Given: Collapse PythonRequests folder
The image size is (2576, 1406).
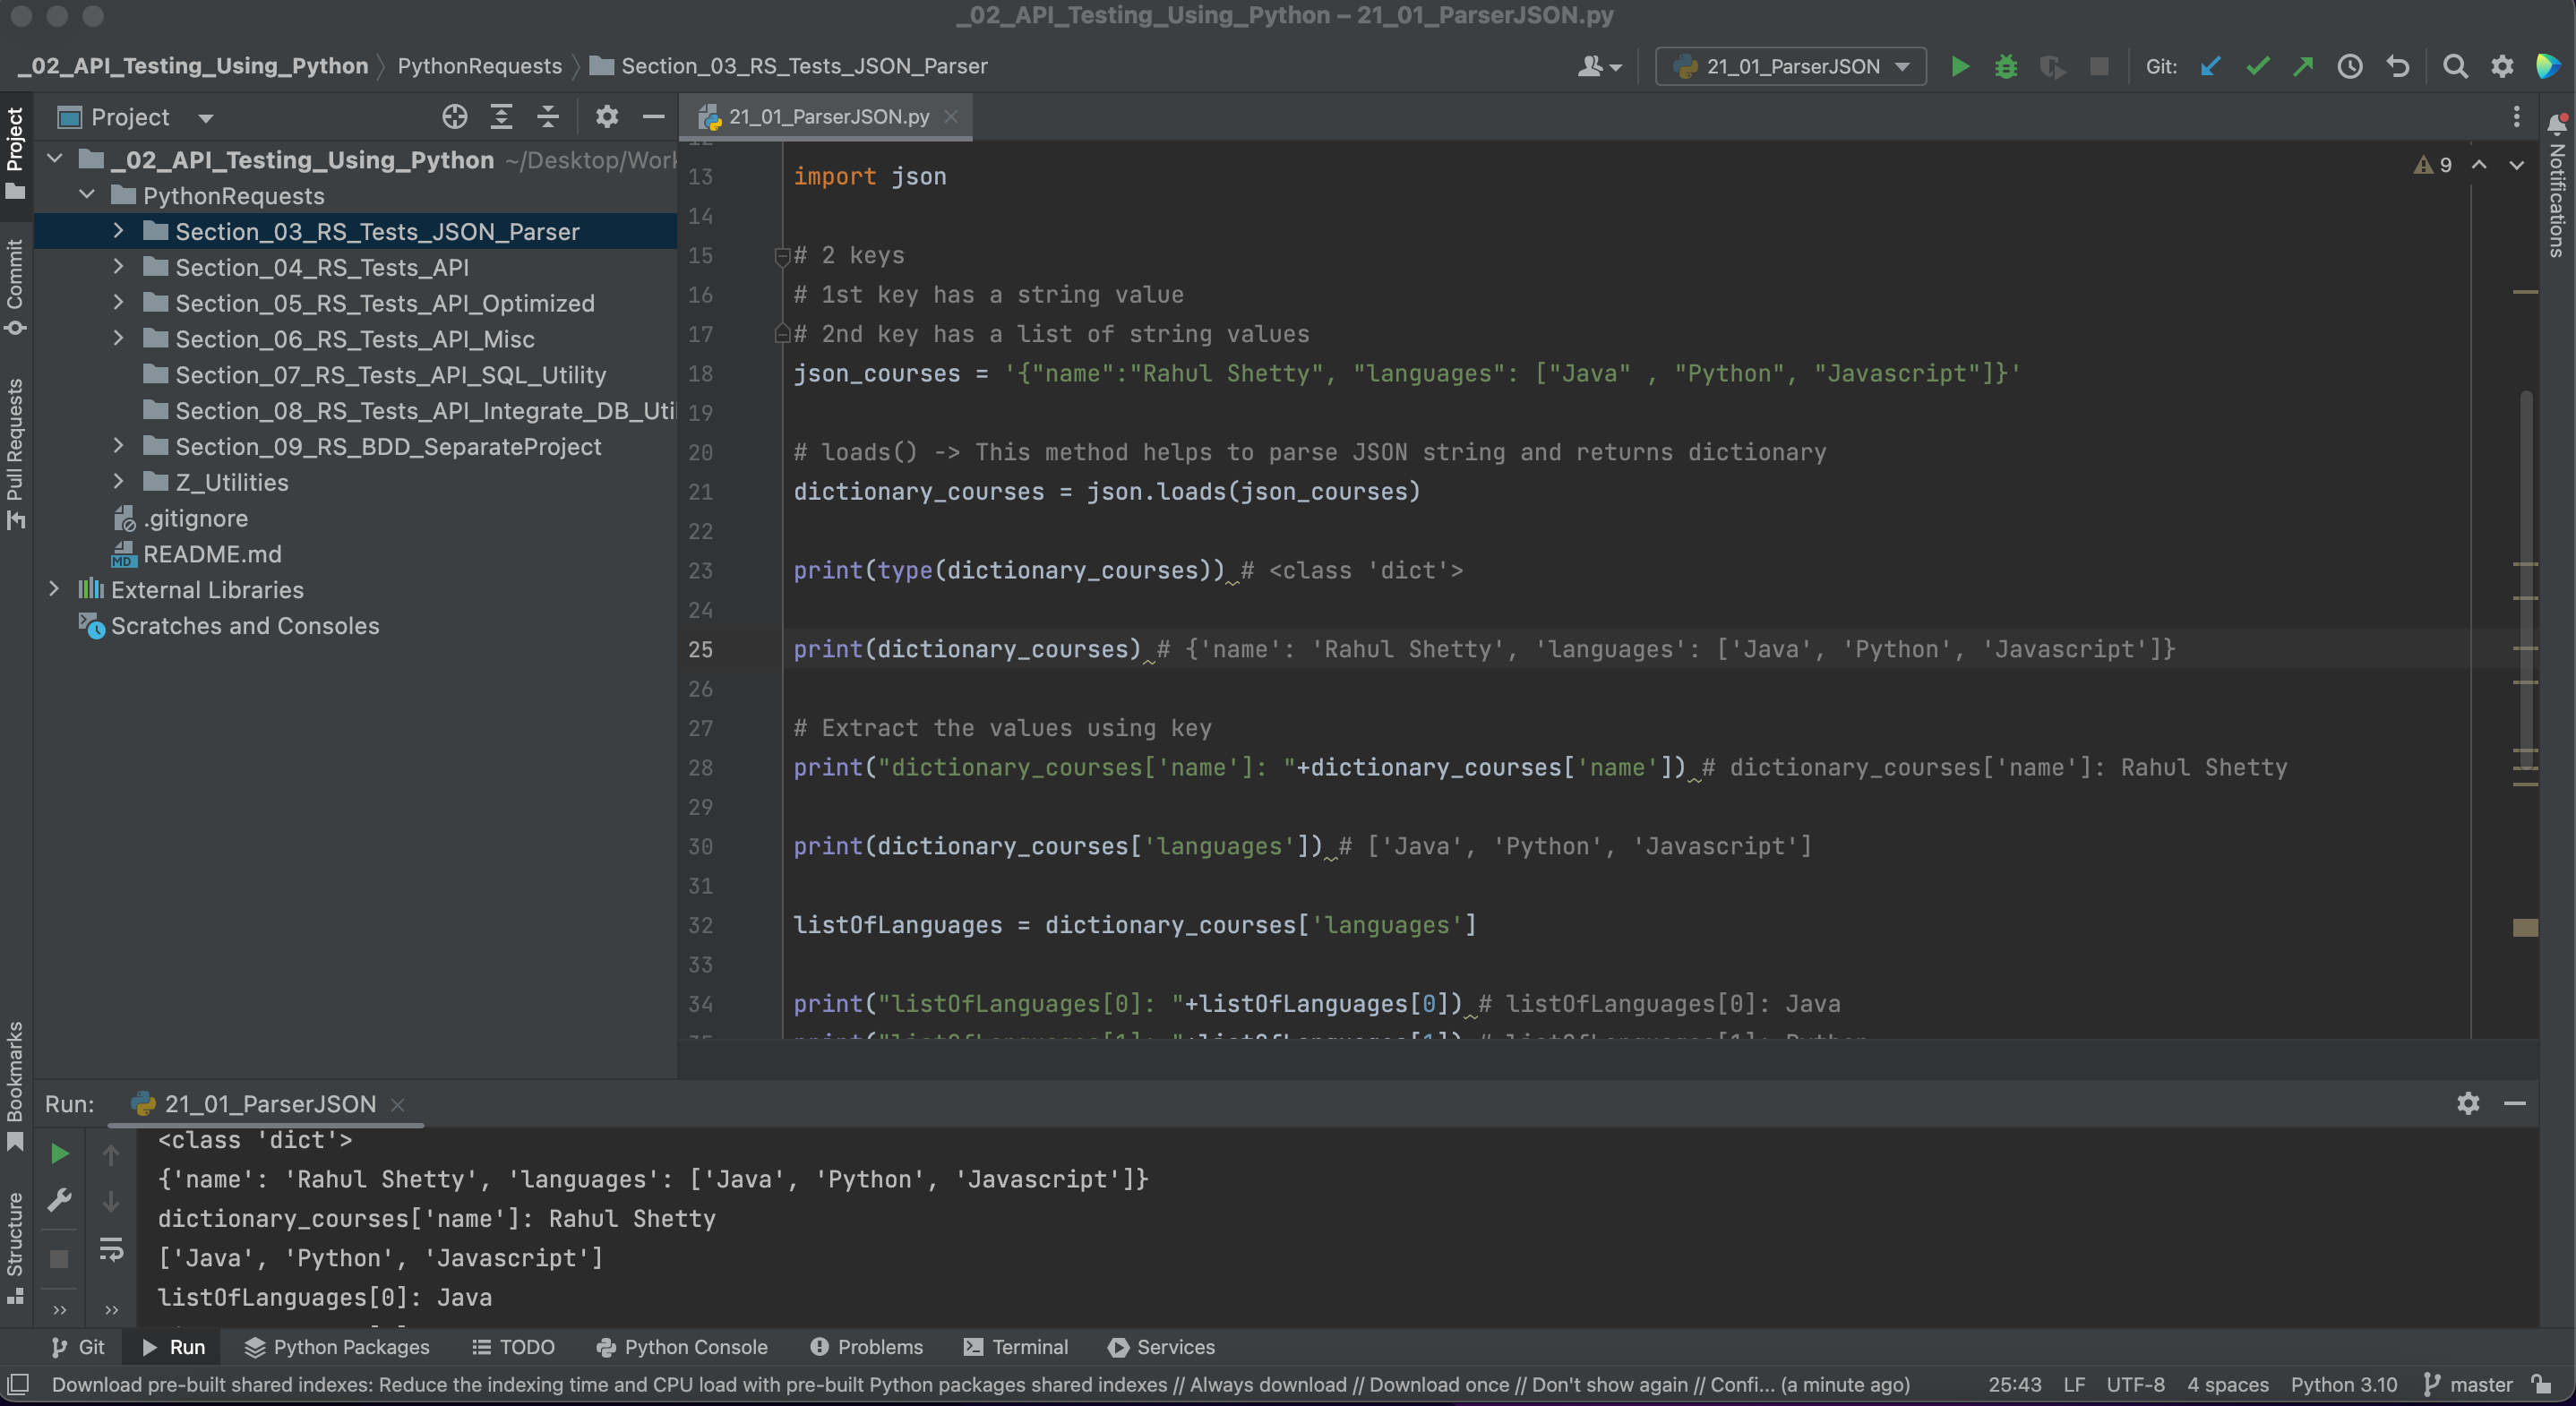Looking at the screenshot, I should [87, 195].
